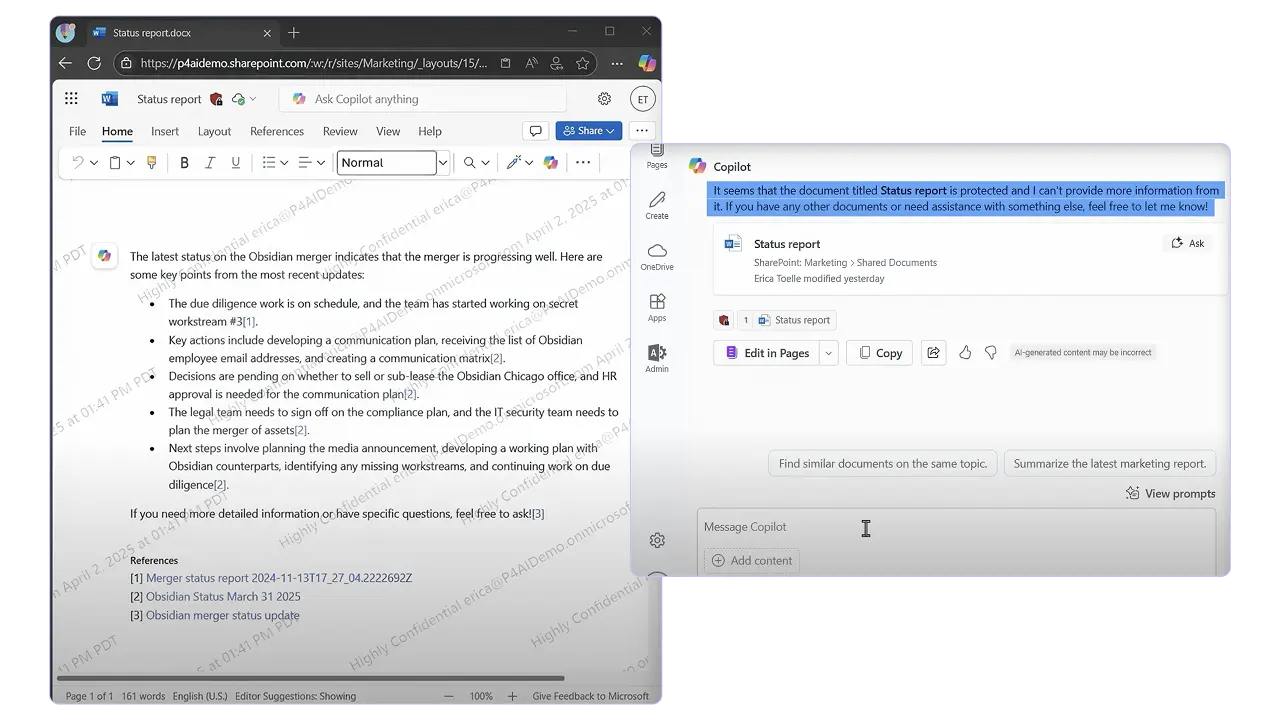Click the Share button
The height and width of the screenshot is (720, 1280).
click(589, 131)
